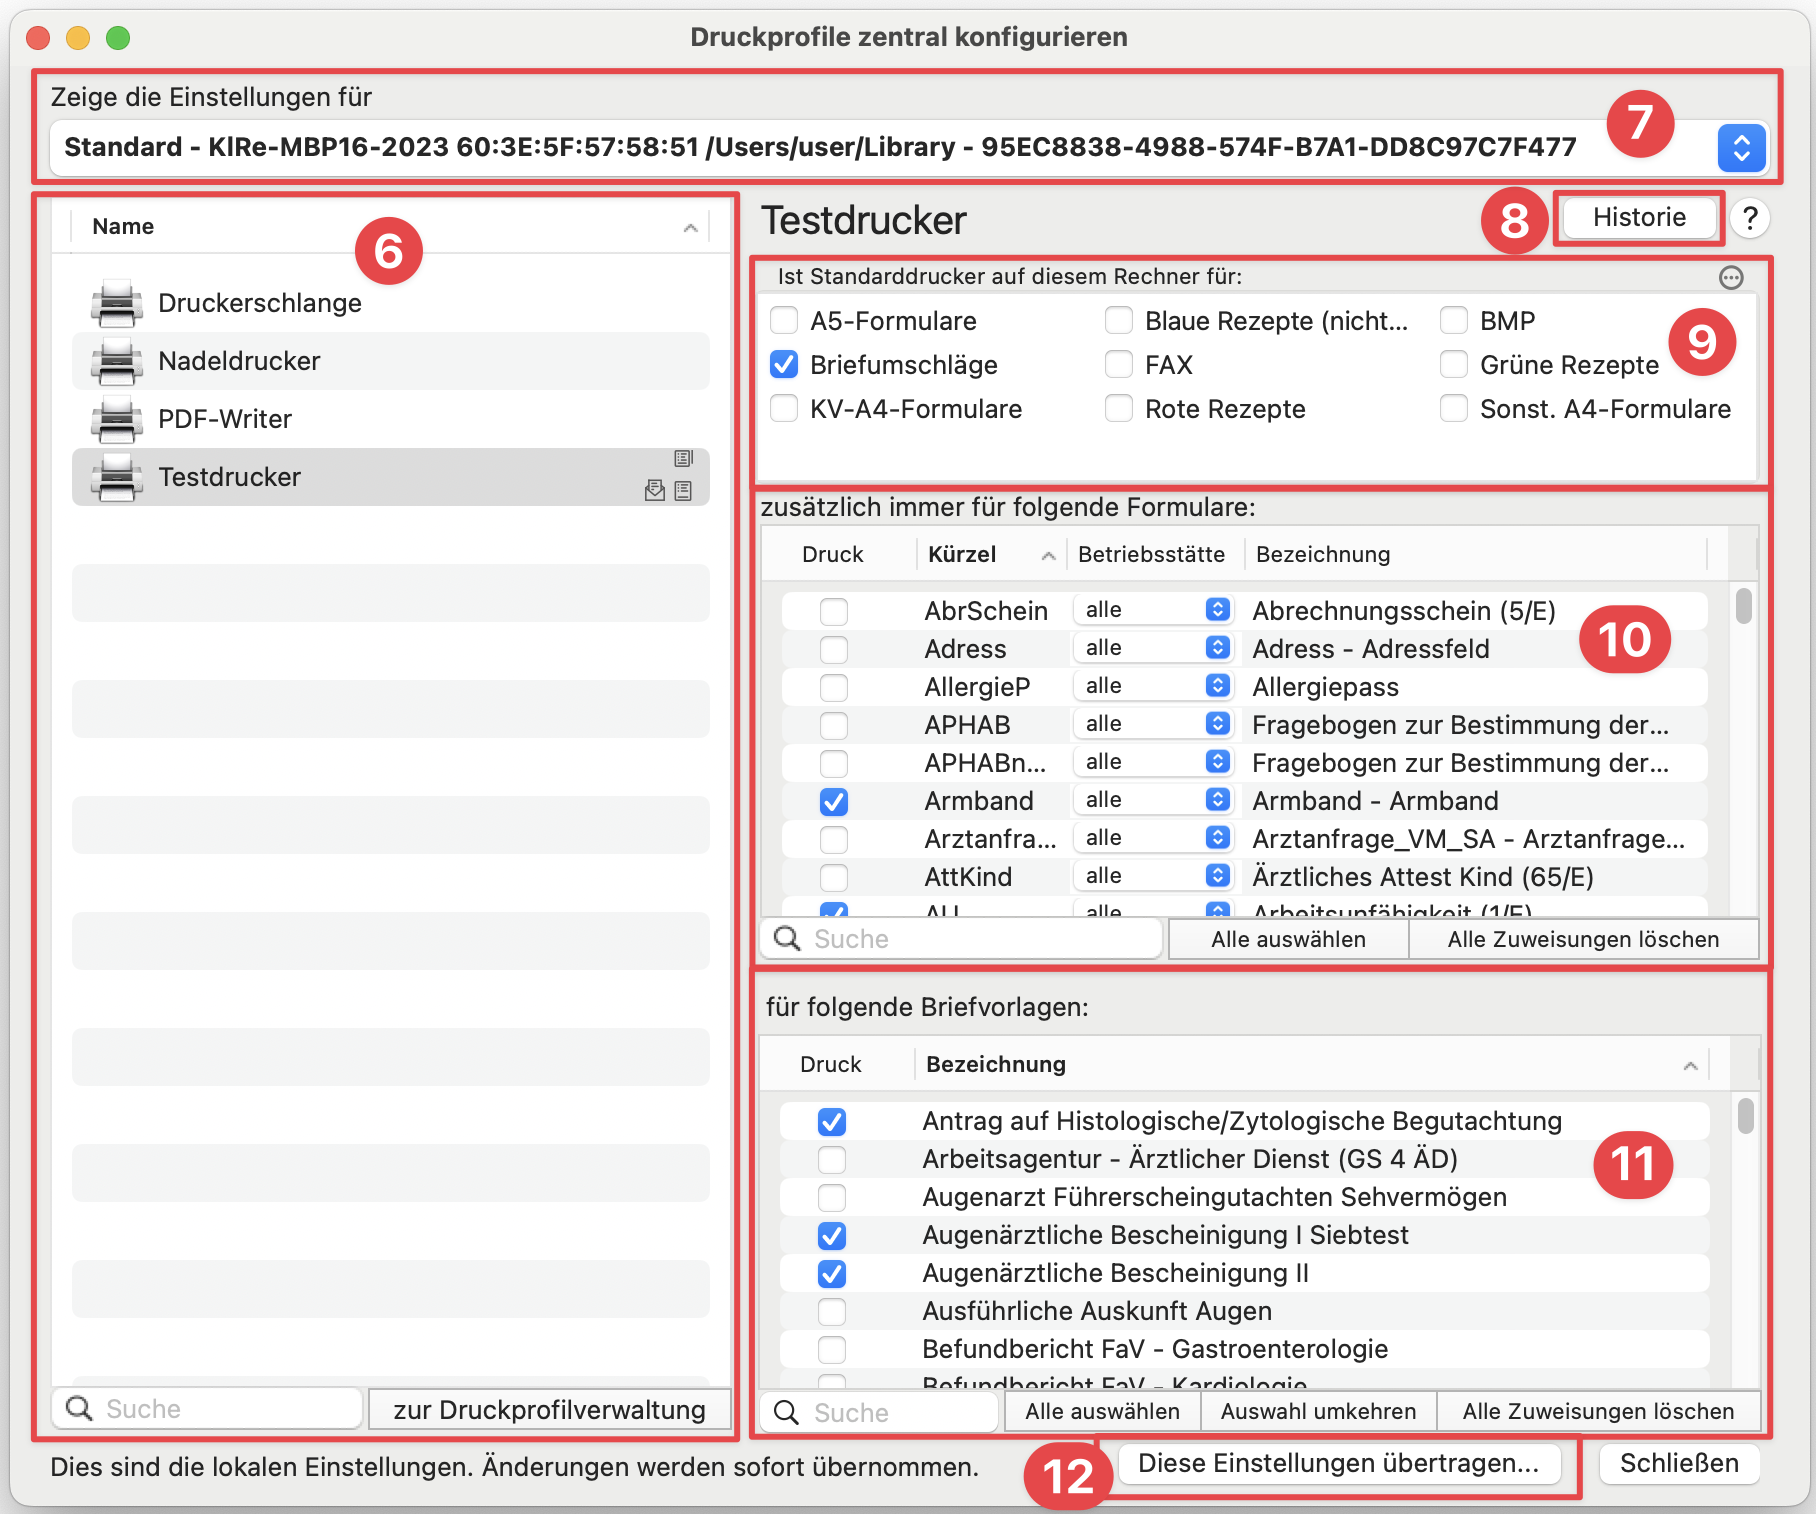Click Alle Zuweisungen löschen under Briefvorlagen list
Image resolution: width=1816 pixels, height=1514 pixels.
(x=1598, y=1411)
